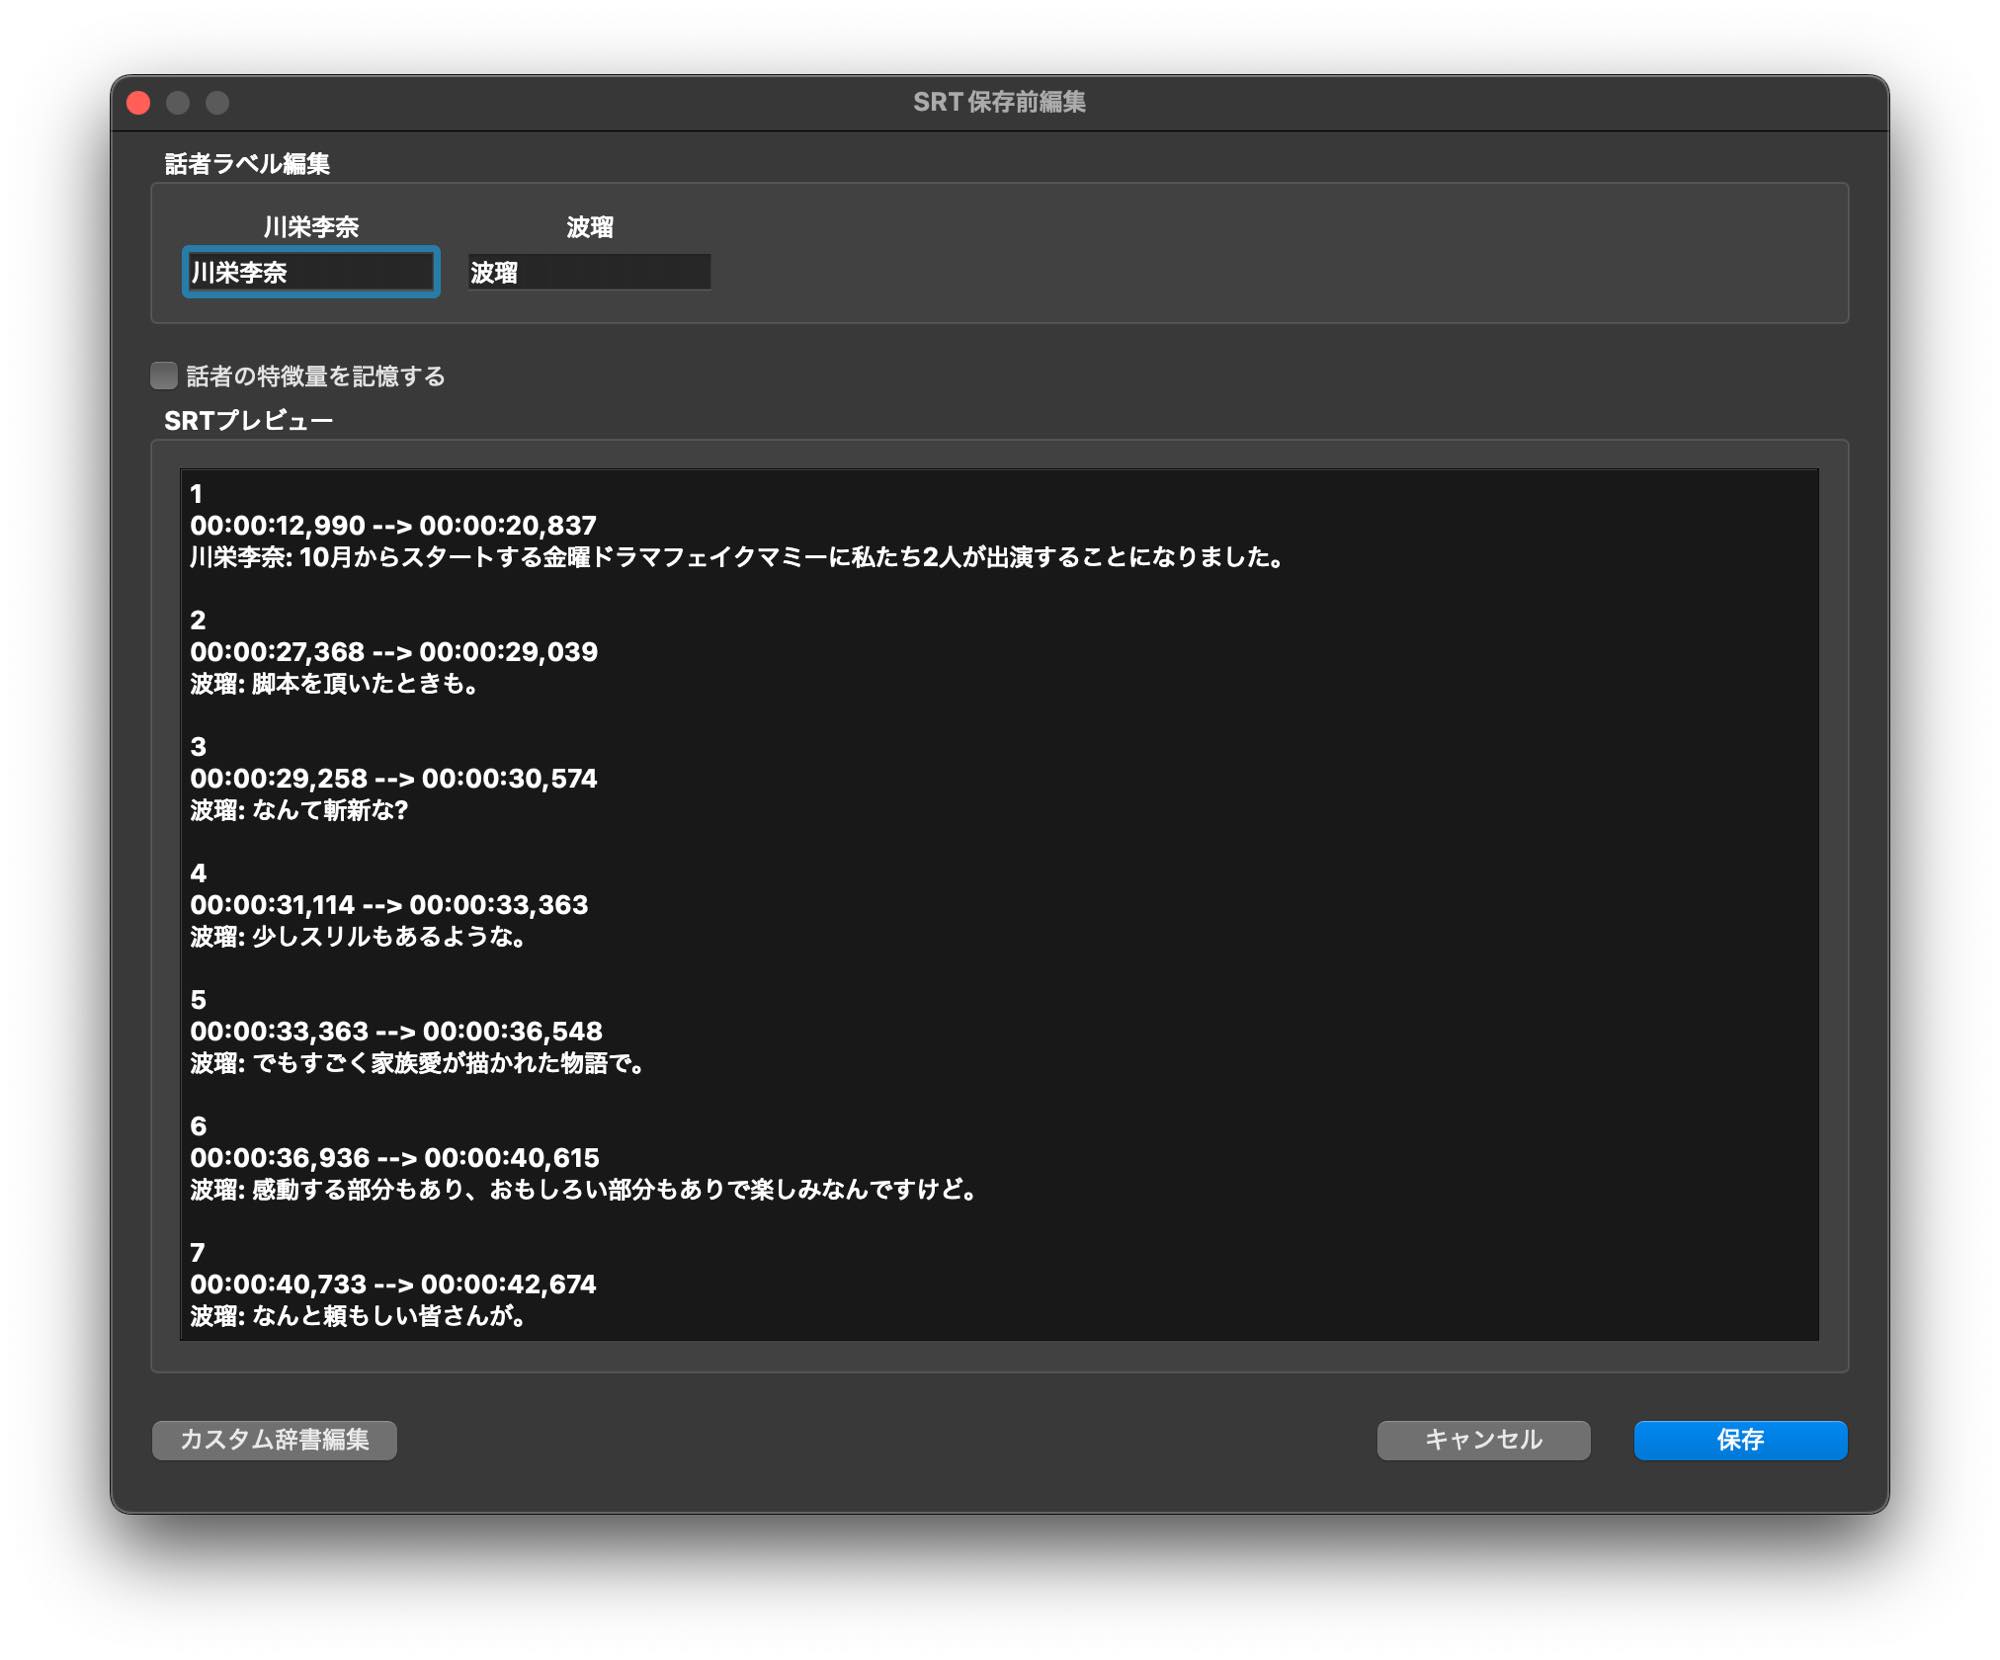Close the SRT保存前編集 window

pyautogui.click(x=139, y=103)
